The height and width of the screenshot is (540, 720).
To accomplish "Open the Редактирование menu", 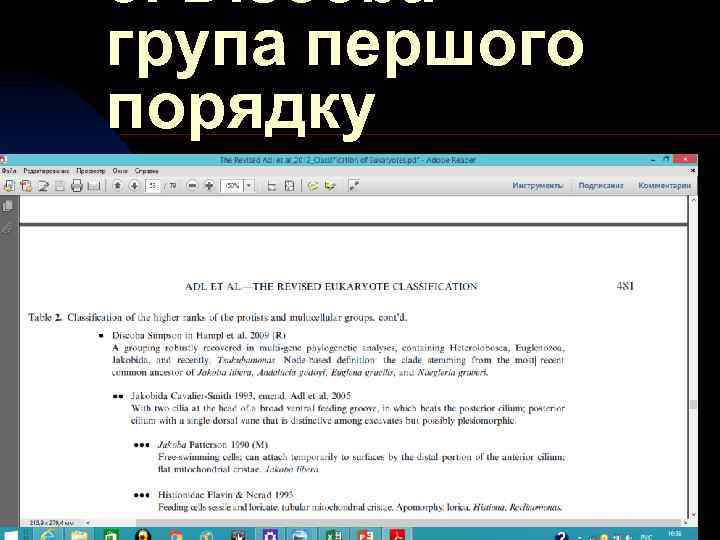I will (46, 171).
